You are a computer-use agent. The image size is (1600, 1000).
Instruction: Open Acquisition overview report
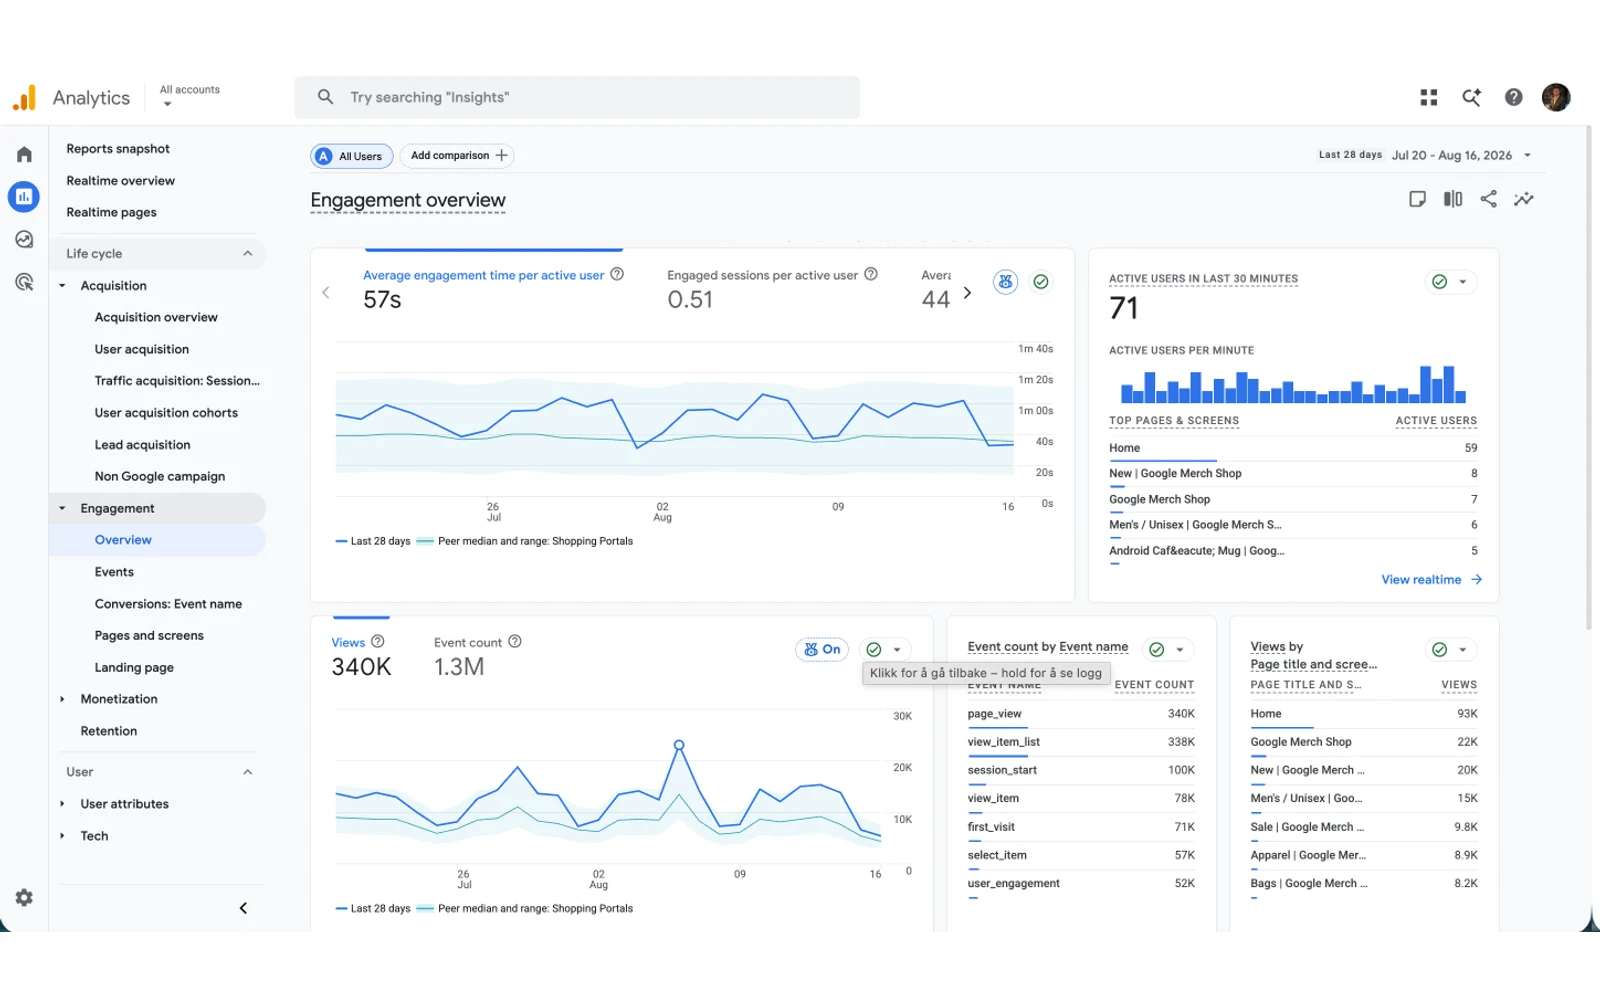point(156,317)
